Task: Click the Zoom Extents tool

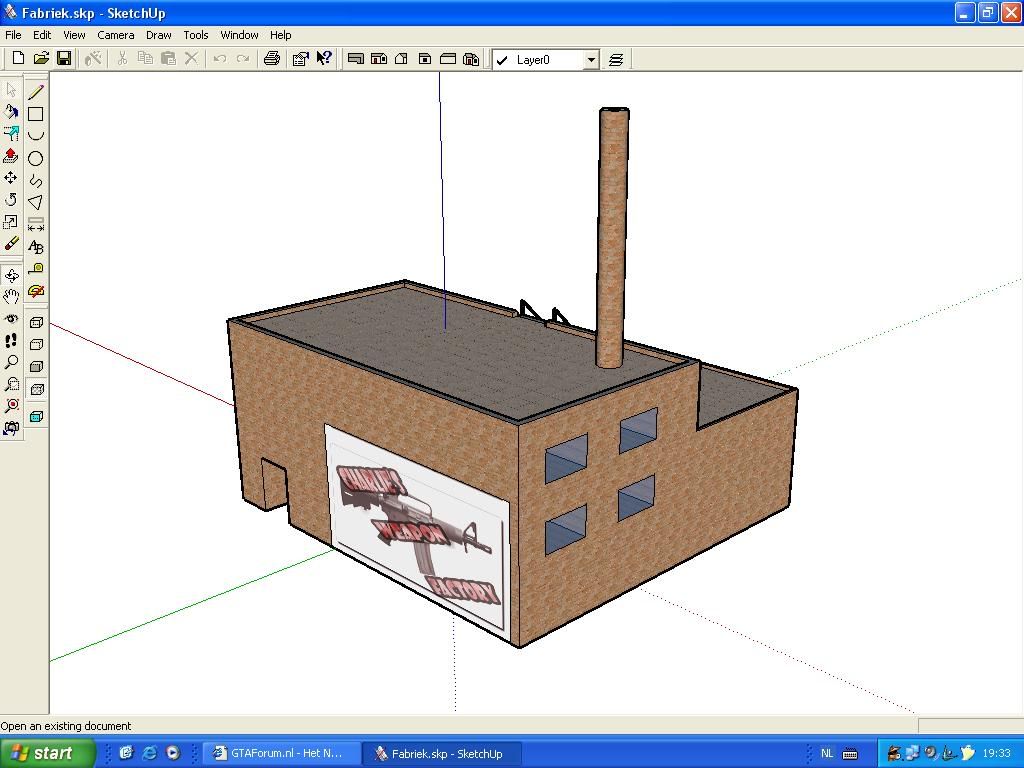Action: click(11, 406)
